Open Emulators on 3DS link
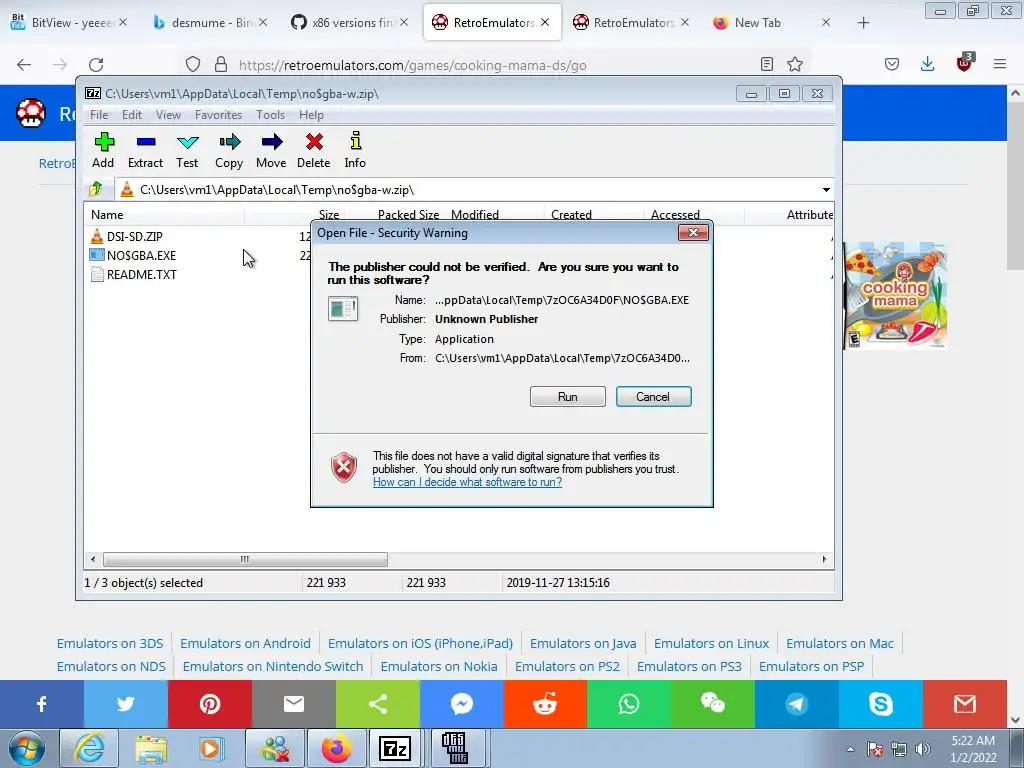Viewport: 1024px width, 768px height. [110, 643]
